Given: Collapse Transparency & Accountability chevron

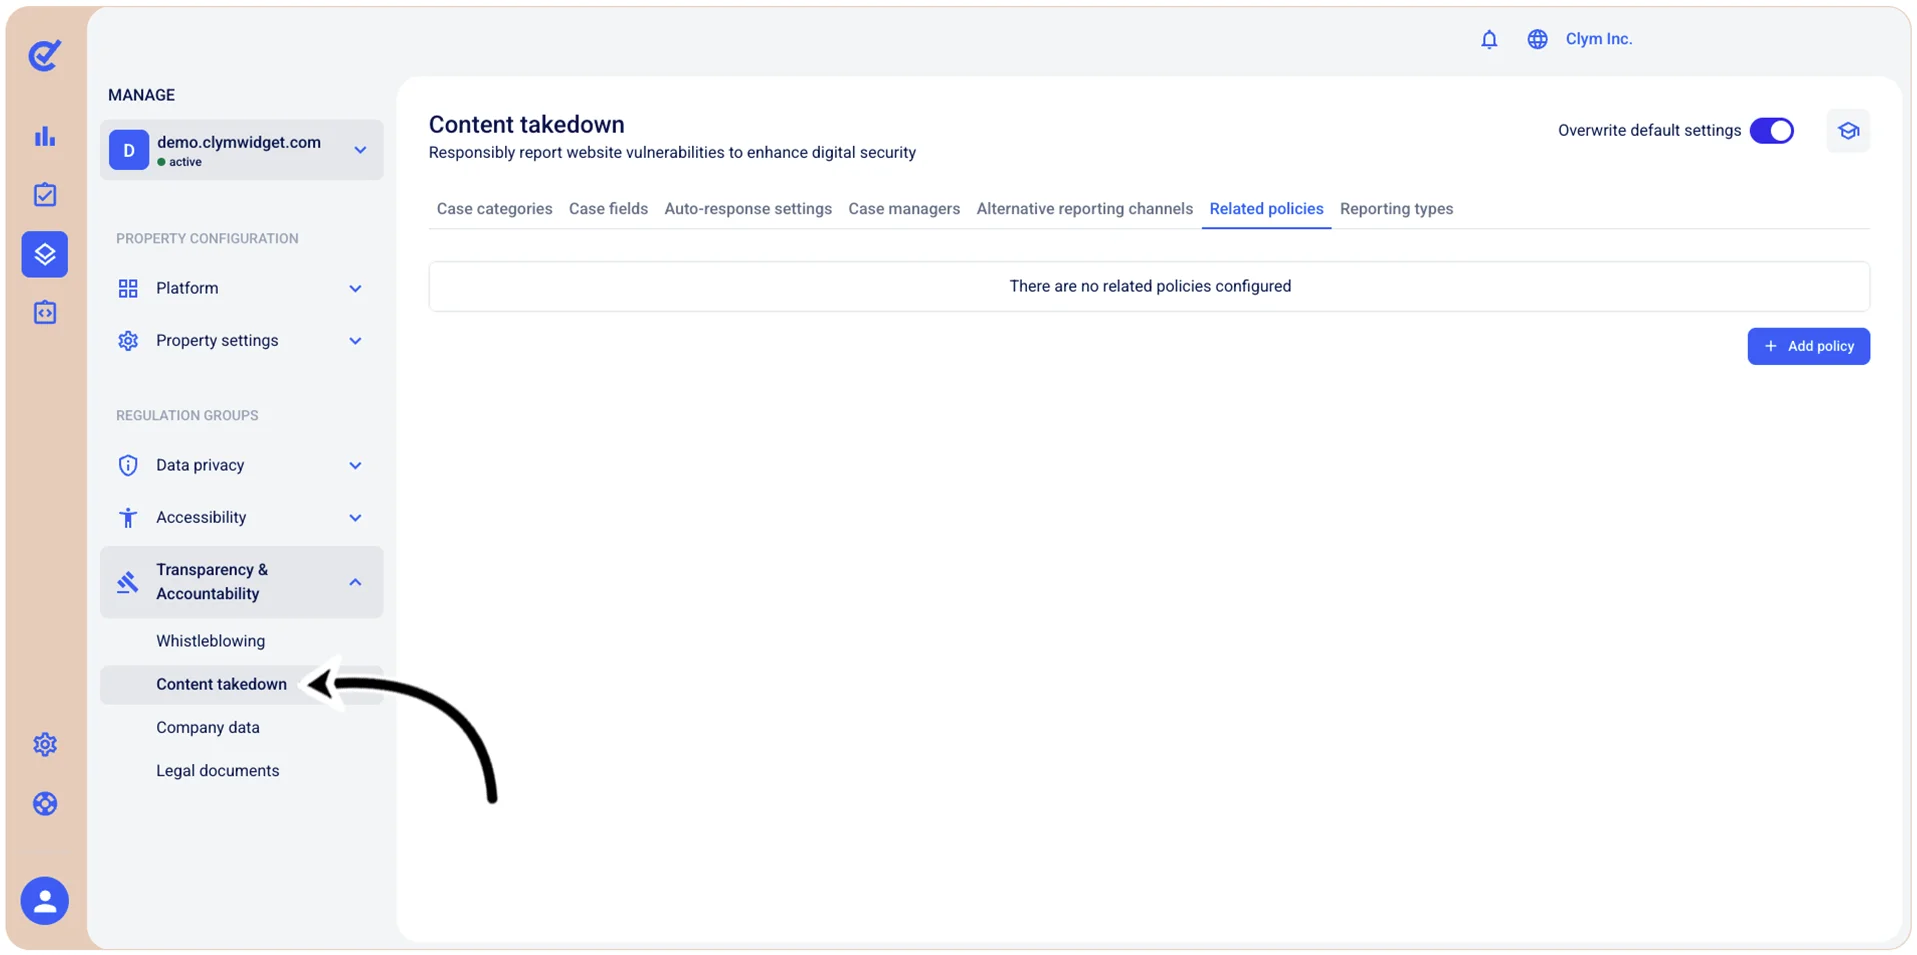Looking at the screenshot, I should coord(355,582).
